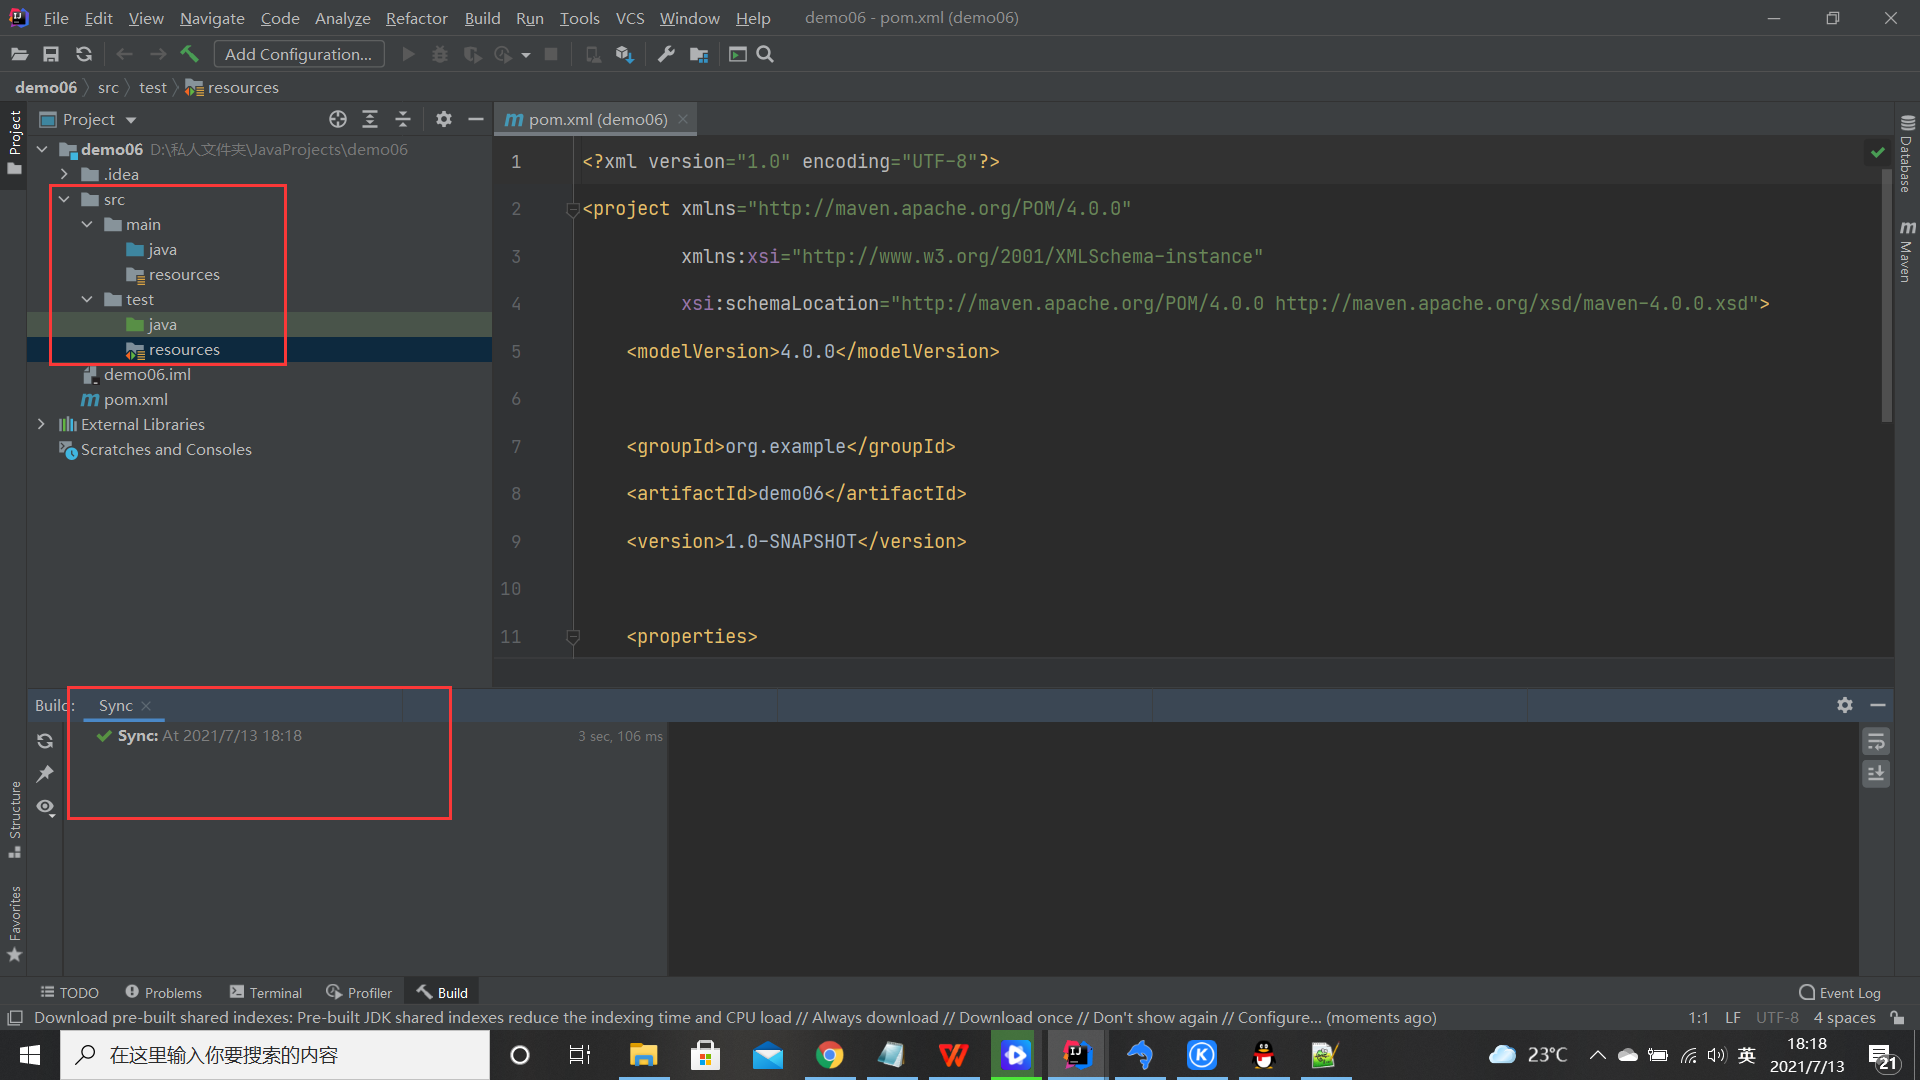Image resolution: width=1920 pixels, height=1080 pixels.
Task: Expand the External Libraries tree node
Action: point(40,423)
